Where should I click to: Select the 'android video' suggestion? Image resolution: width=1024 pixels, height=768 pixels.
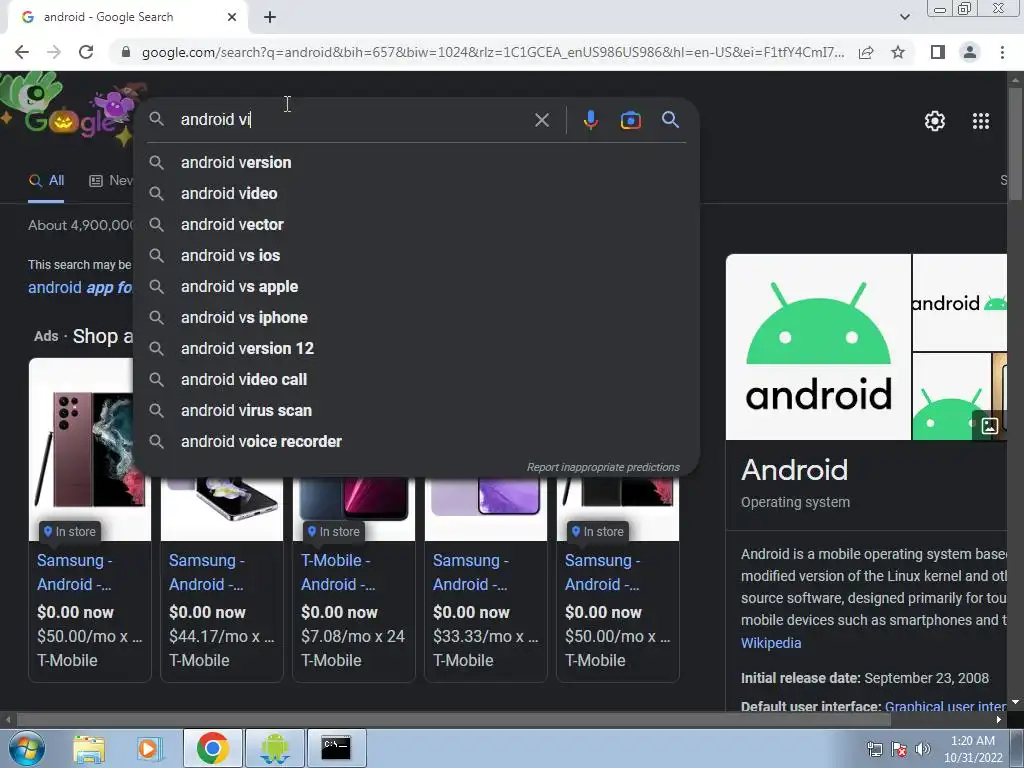pos(416,193)
